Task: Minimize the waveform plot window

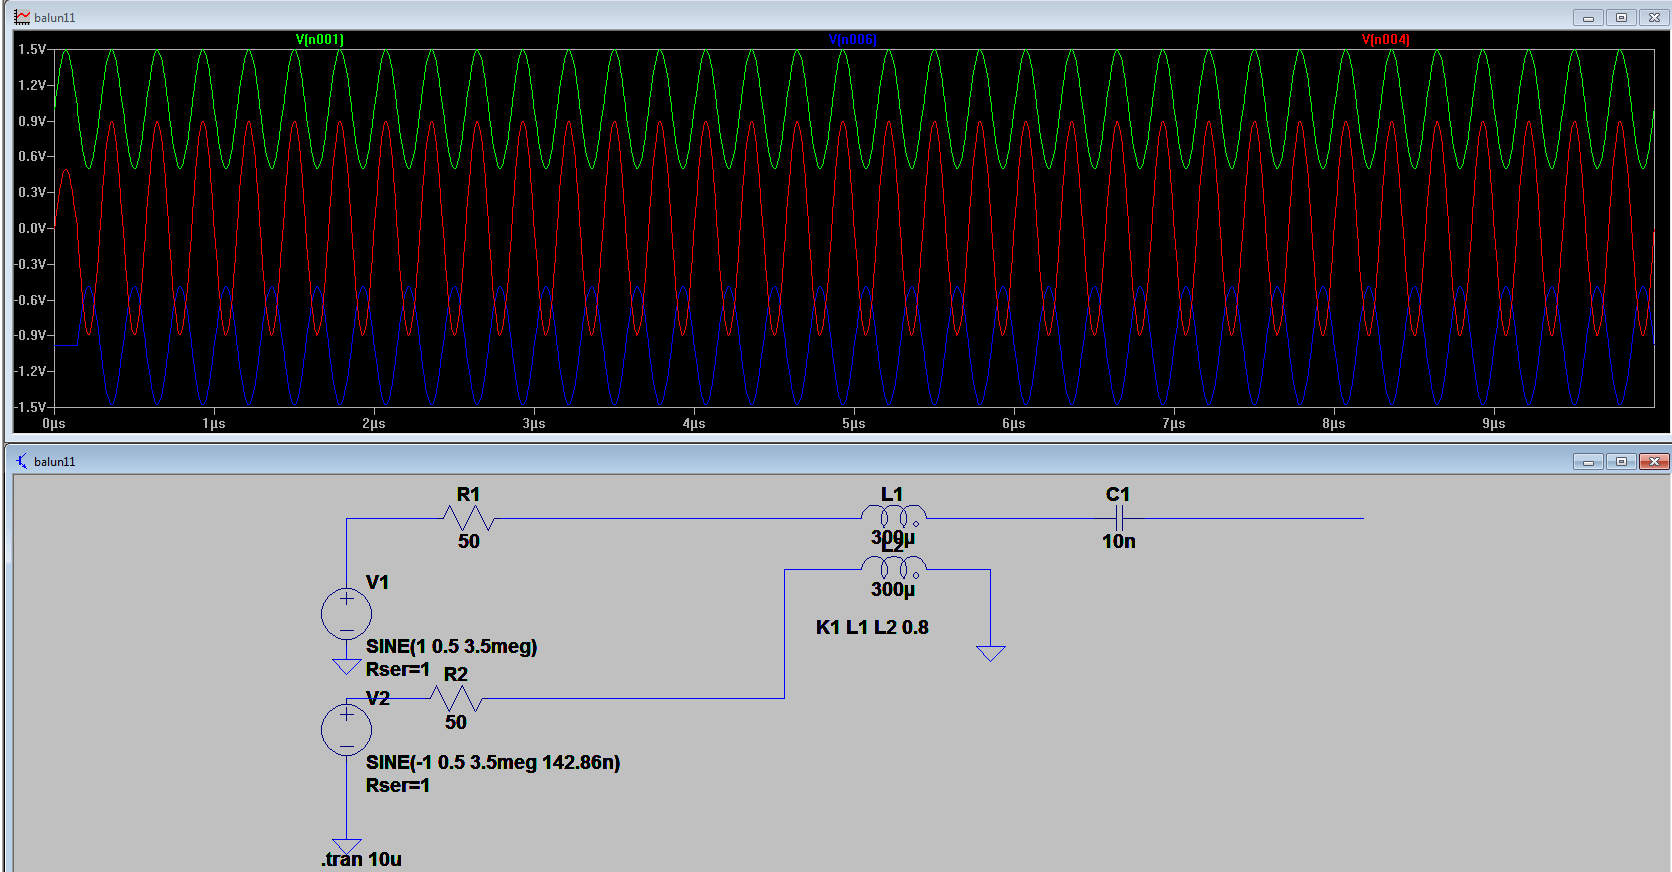Action: (1588, 17)
